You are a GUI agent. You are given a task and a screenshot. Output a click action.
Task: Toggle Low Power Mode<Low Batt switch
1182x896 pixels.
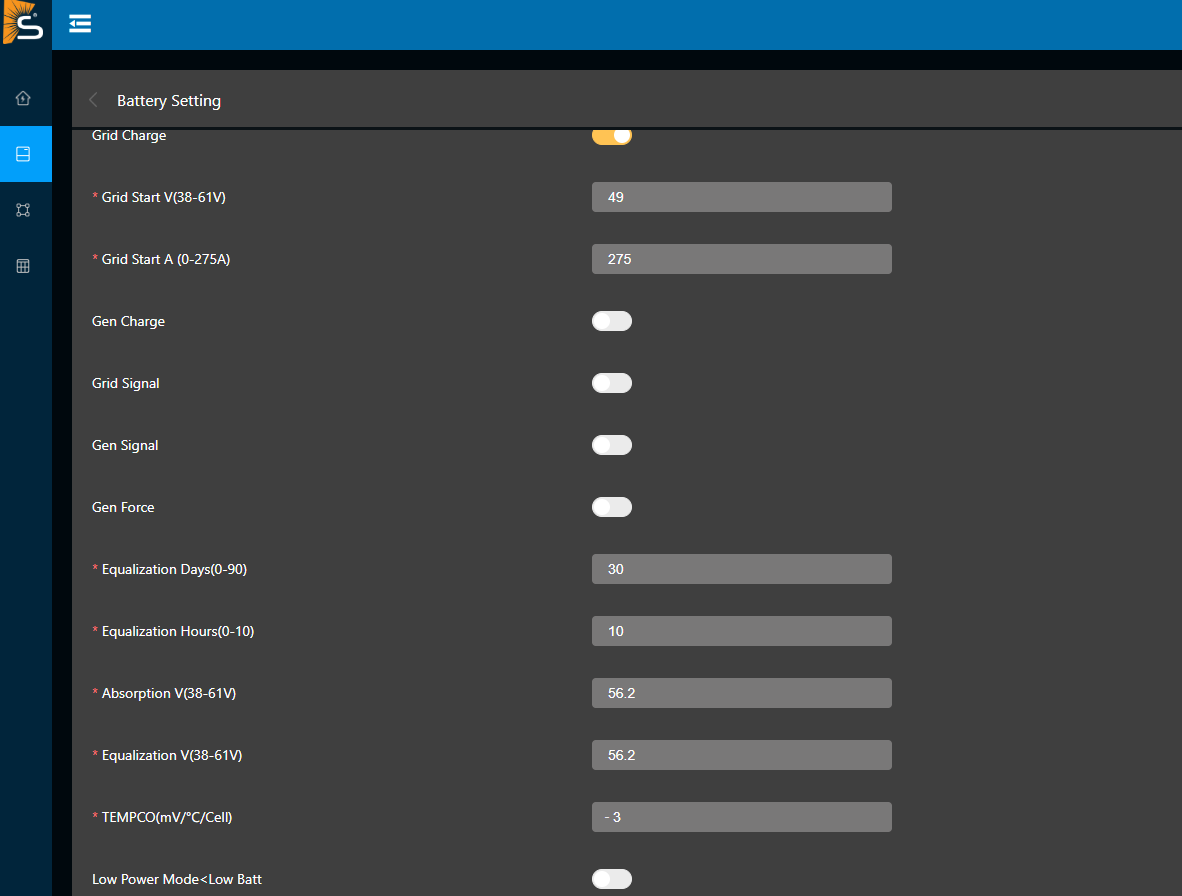pos(611,879)
